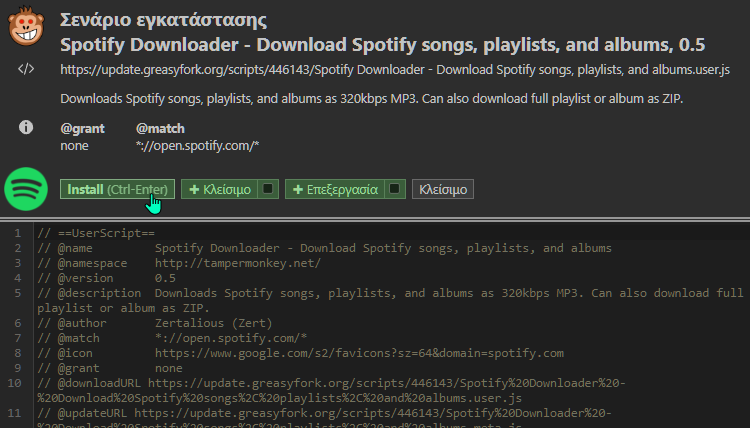Click the '// @downloadURL' code line

click(331, 391)
